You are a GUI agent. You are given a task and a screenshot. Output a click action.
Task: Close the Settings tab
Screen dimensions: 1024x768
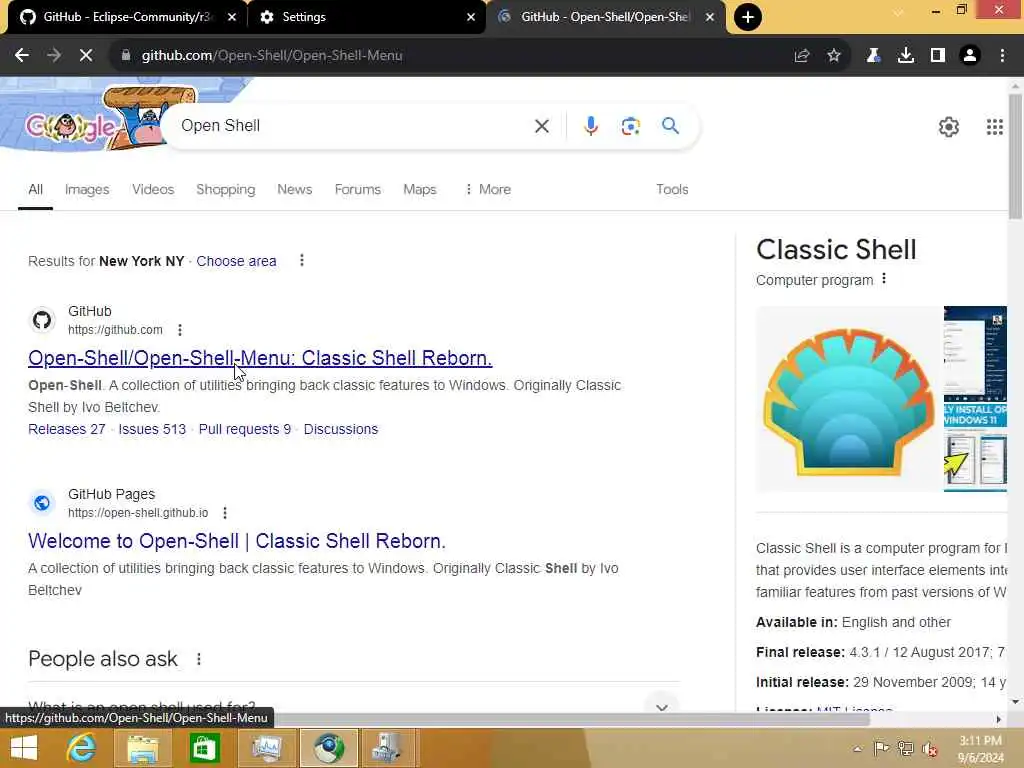[x=471, y=17]
